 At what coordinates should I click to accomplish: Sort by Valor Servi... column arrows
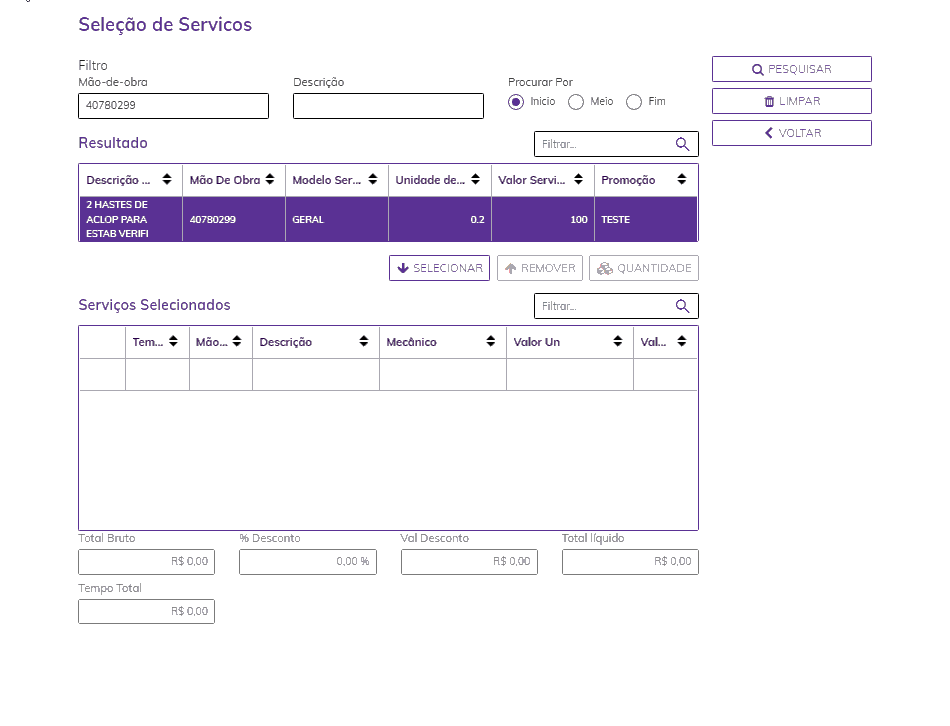pyautogui.click(x=579, y=179)
